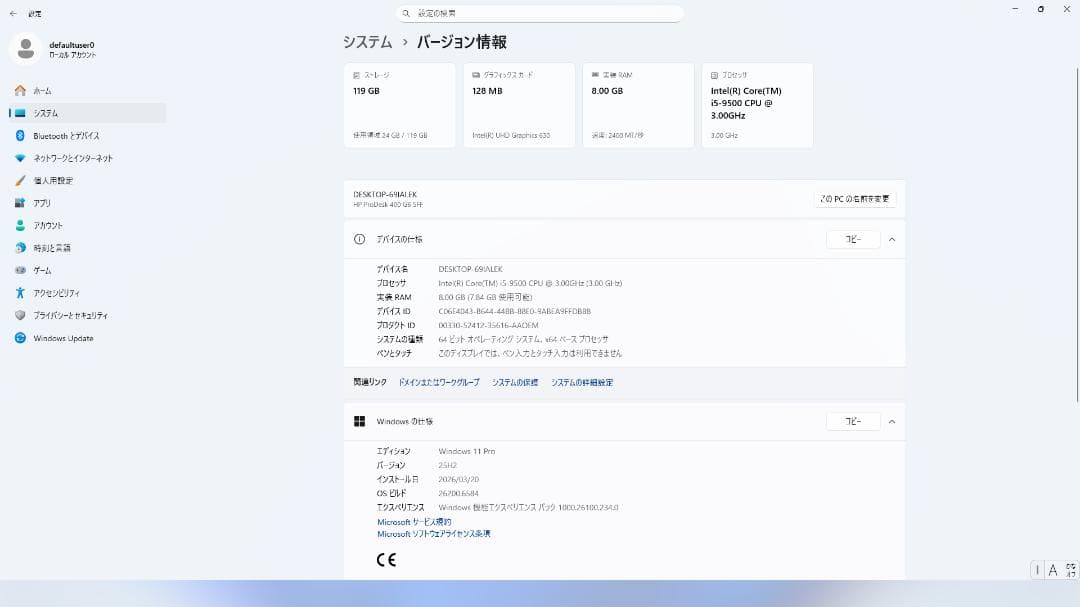Open the アクセシビリティ figure icon
The image size is (1080, 607).
click(x=20, y=293)
